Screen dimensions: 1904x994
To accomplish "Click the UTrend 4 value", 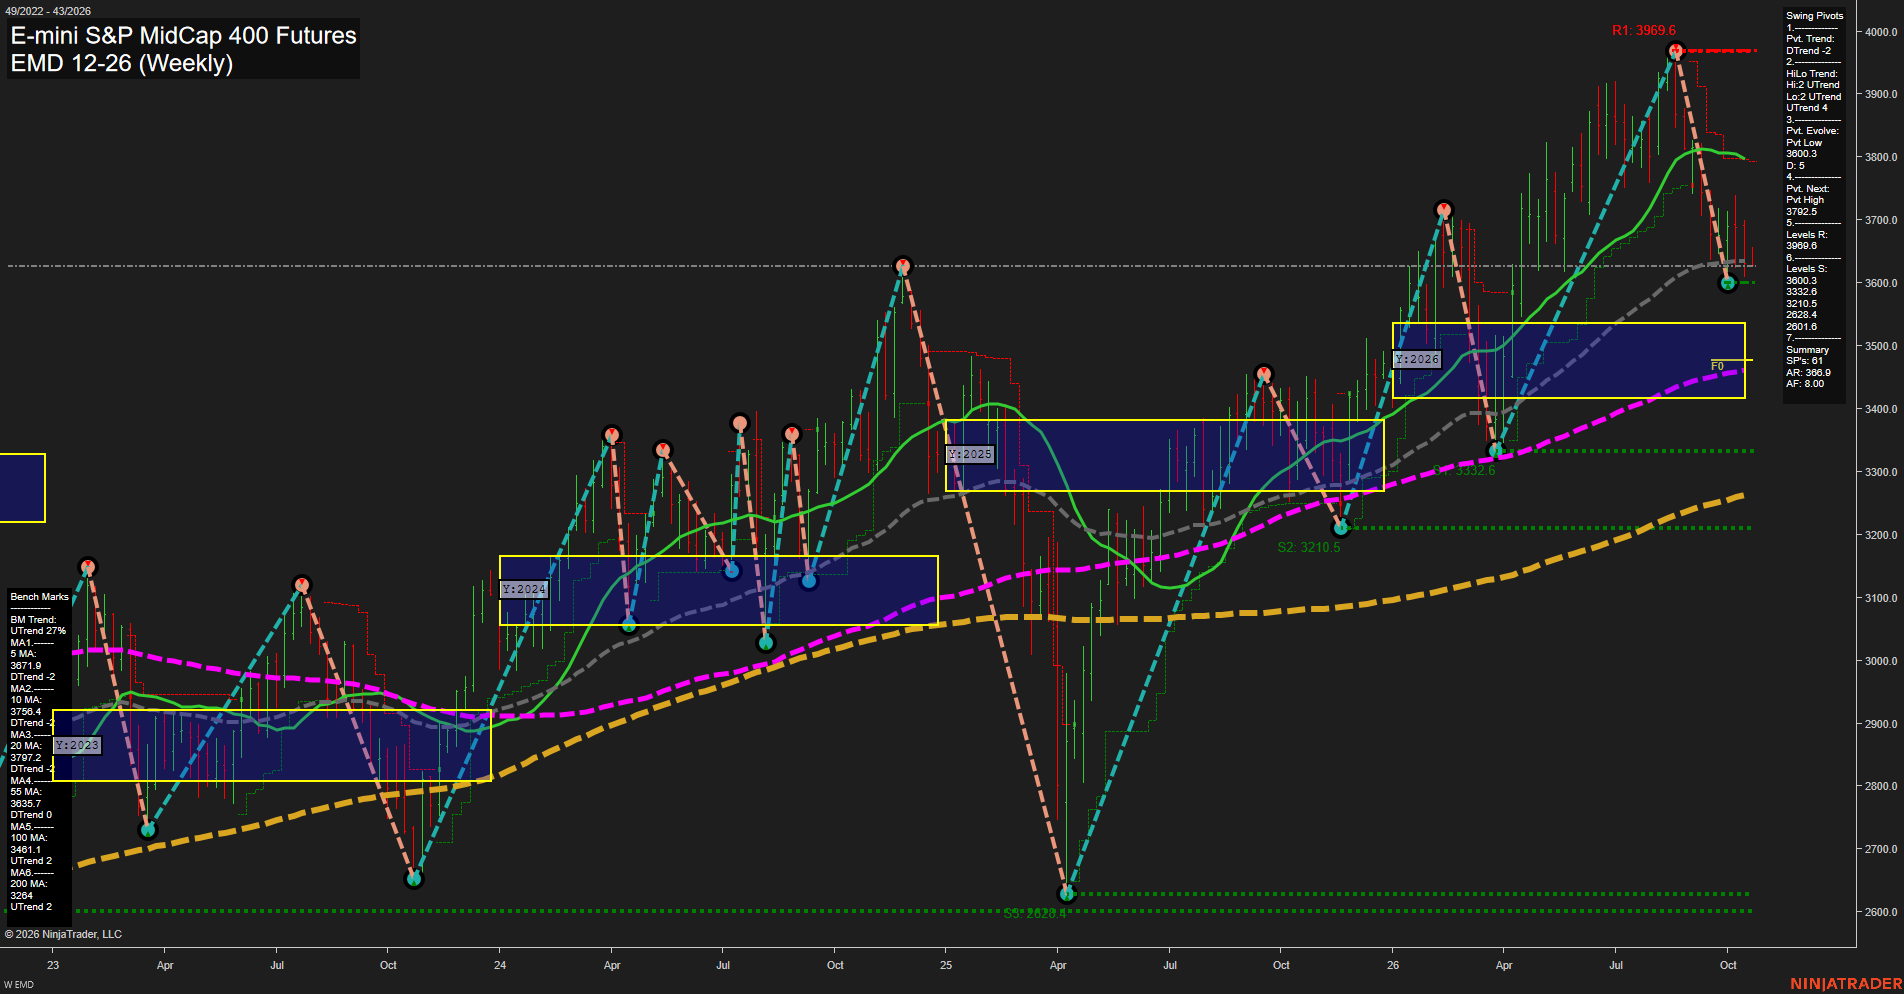I will pos(1807,108).
